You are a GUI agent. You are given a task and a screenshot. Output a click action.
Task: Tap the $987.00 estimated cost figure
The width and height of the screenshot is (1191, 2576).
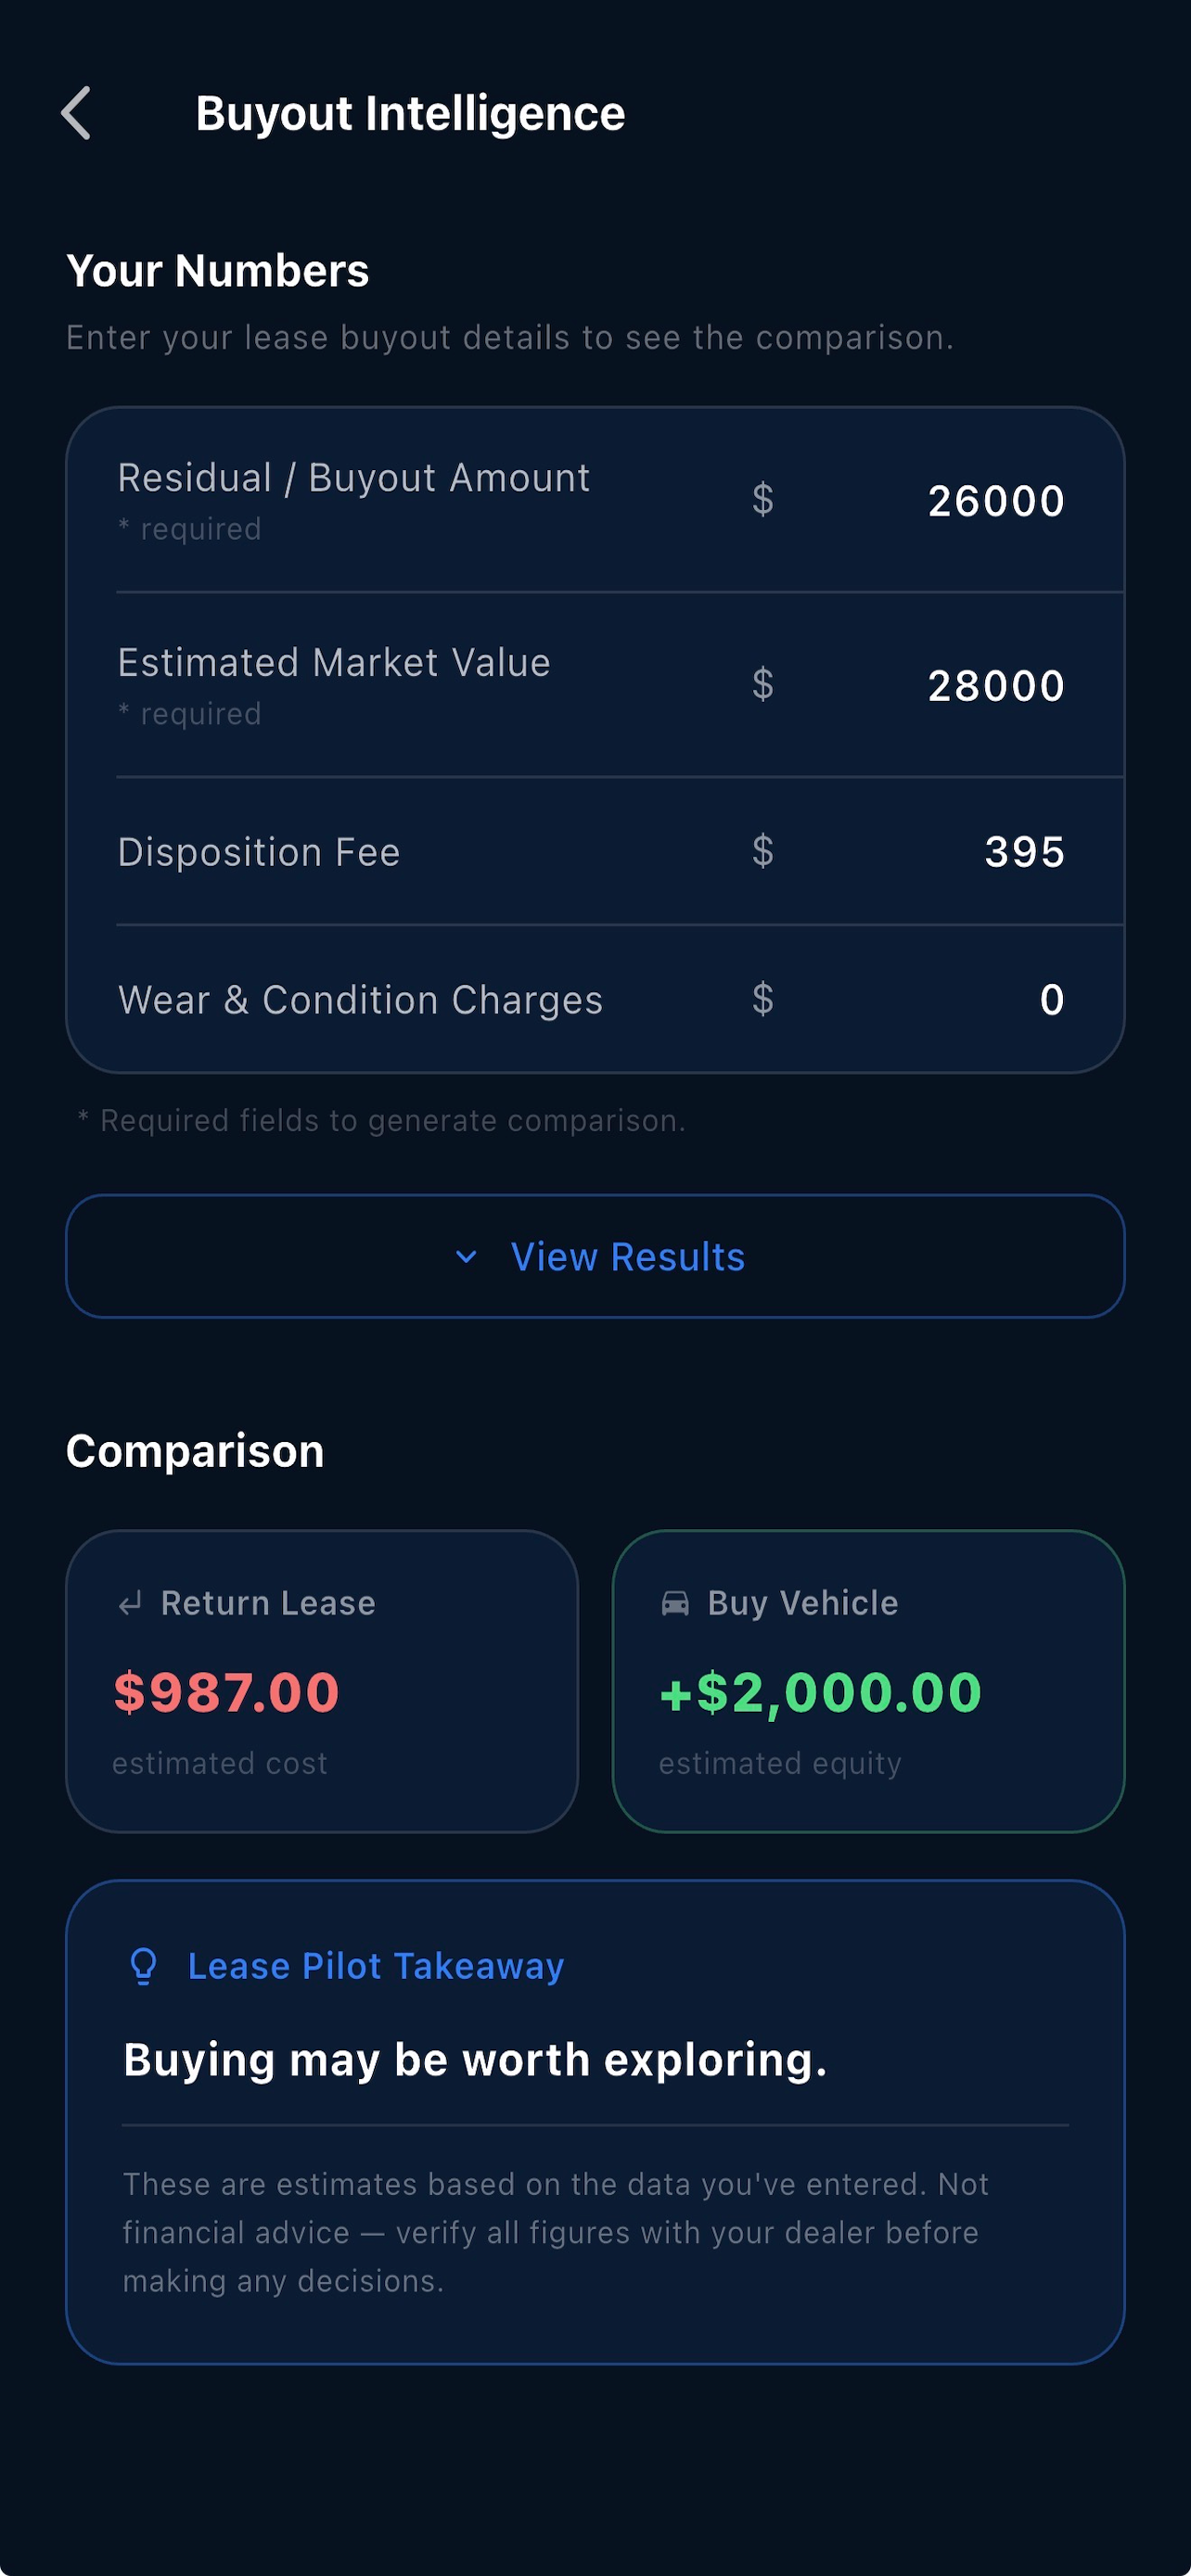pos(227,1692)
